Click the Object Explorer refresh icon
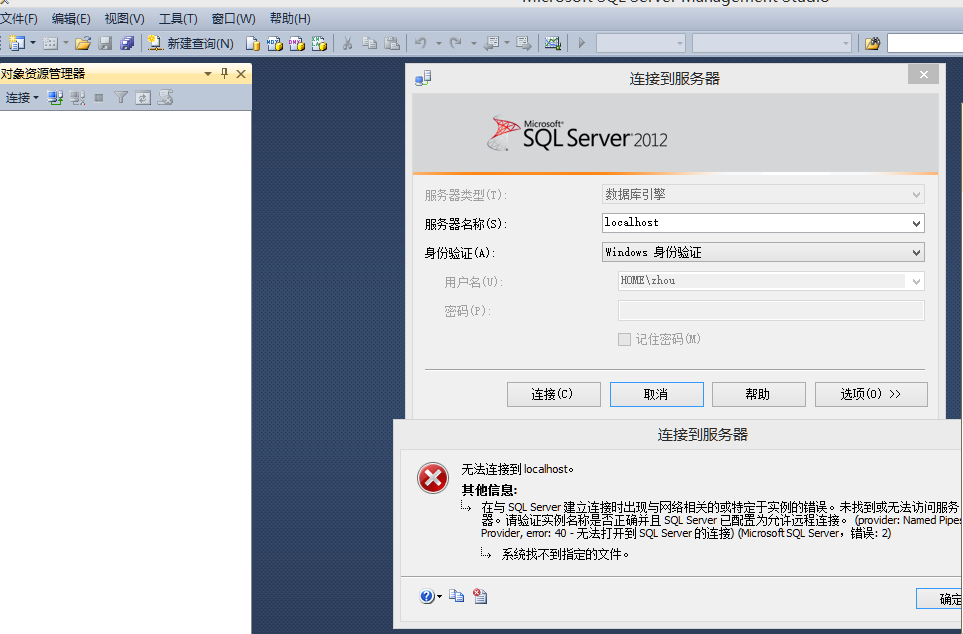The image size is (963, 634). [143, 97]
